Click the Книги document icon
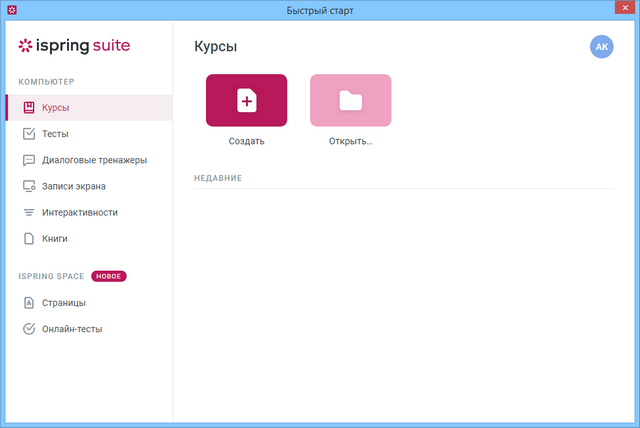 tap(29, 239)
